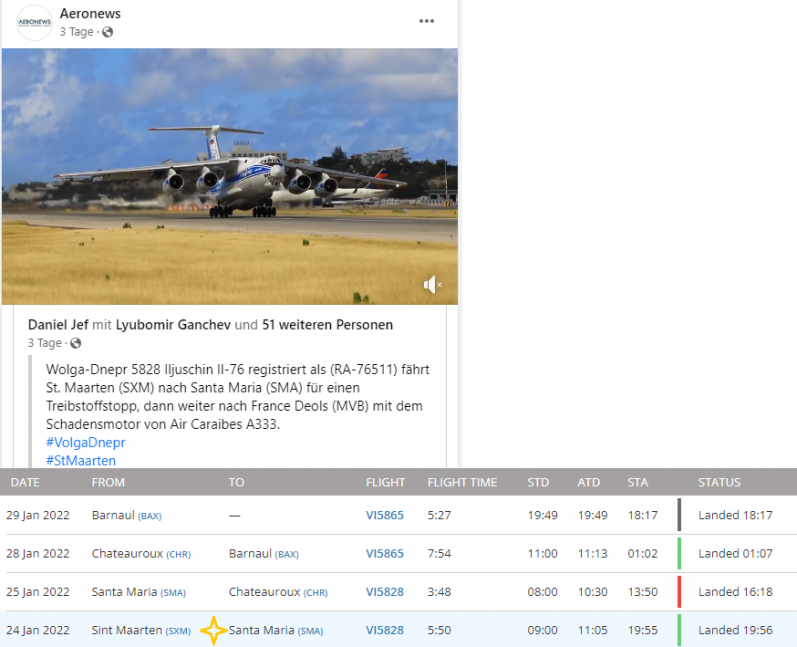
Task: Open Lyubomir Ganchev's profile link
Action: click(173, 325)
